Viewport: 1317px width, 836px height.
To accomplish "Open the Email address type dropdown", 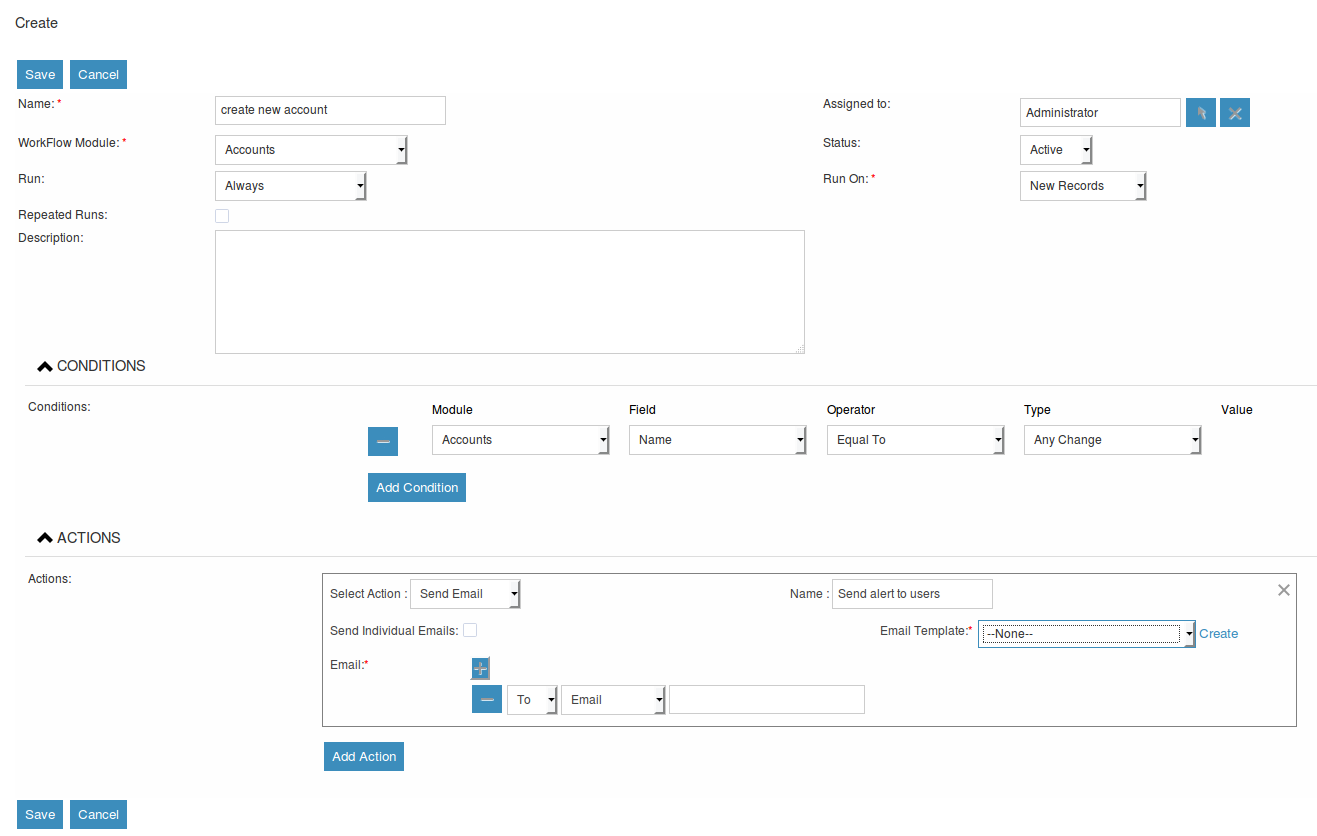I will [x=614, y=700].
